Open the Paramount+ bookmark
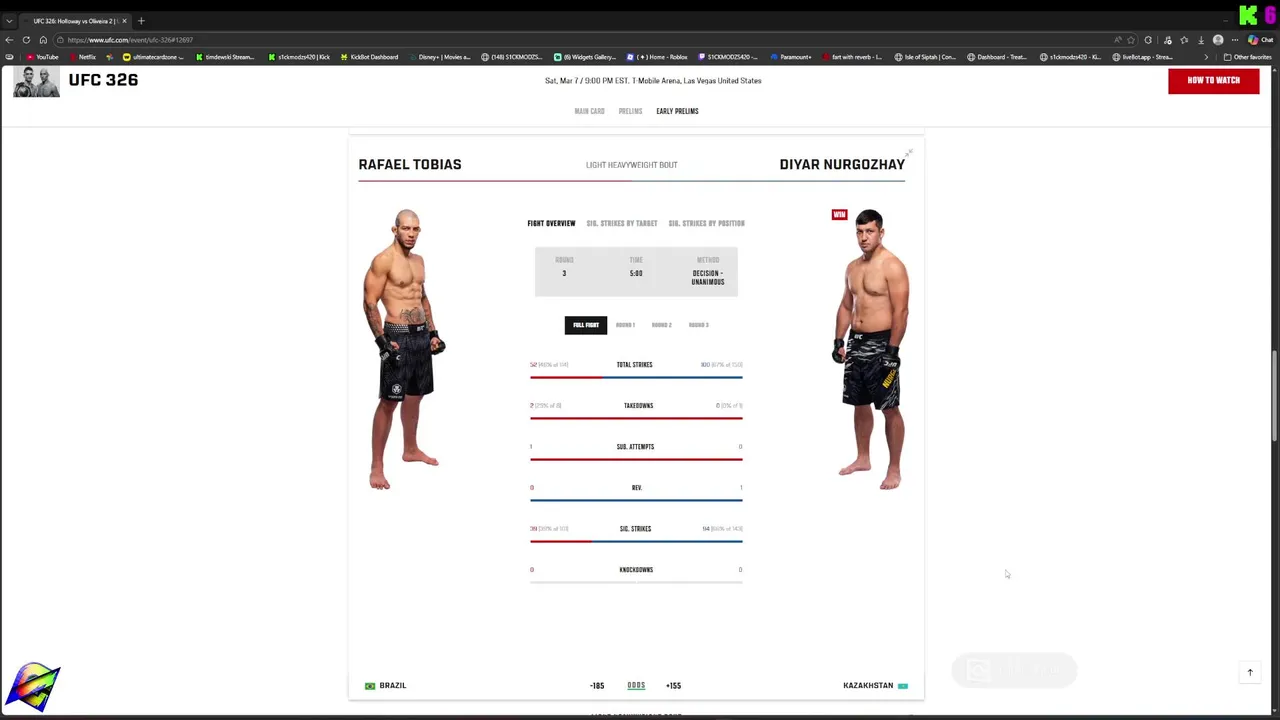Screen dimensions: 1280x720 coord(791,57)
